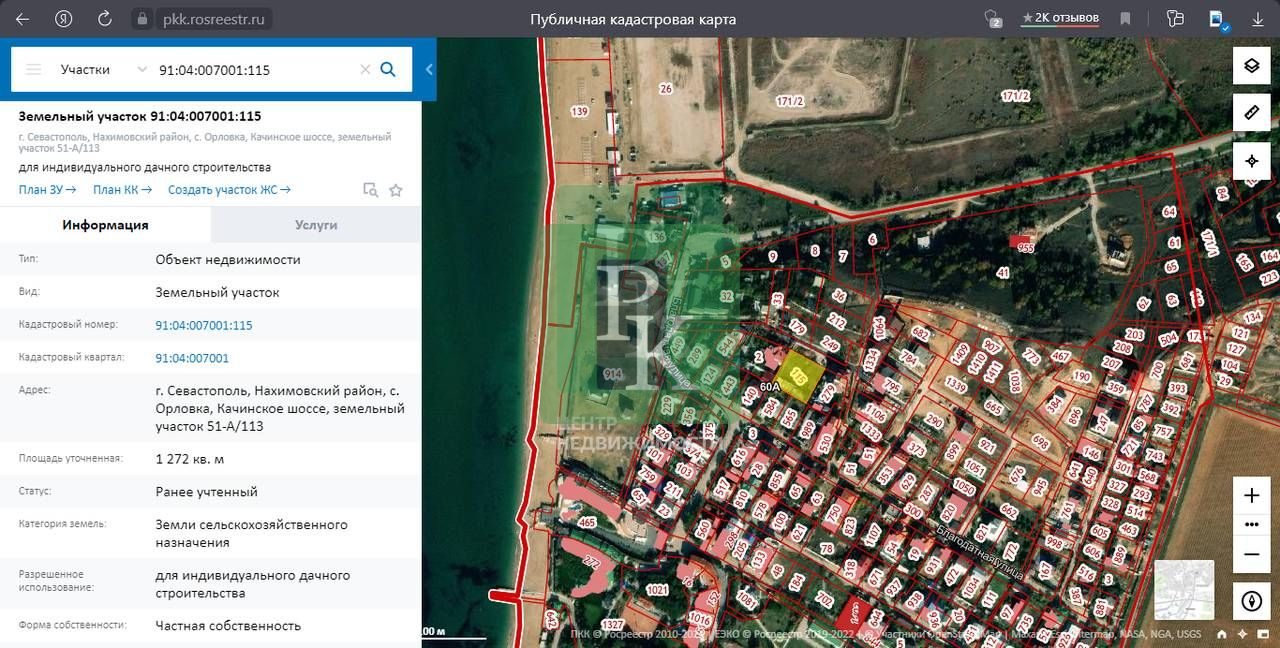1280x648 pixels.
Task: Click the parcel title heading 91:04:007001:115
Action: click(140, 116)
